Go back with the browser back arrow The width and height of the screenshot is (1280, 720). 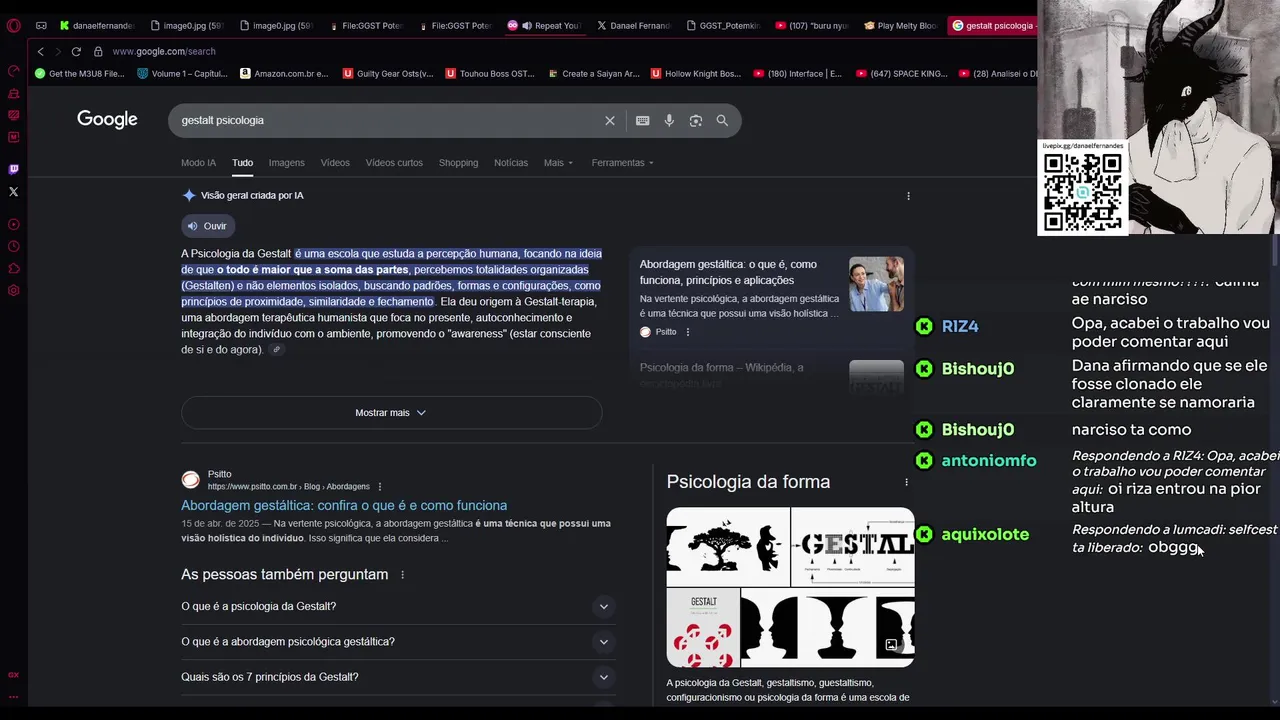pos(40,51)
